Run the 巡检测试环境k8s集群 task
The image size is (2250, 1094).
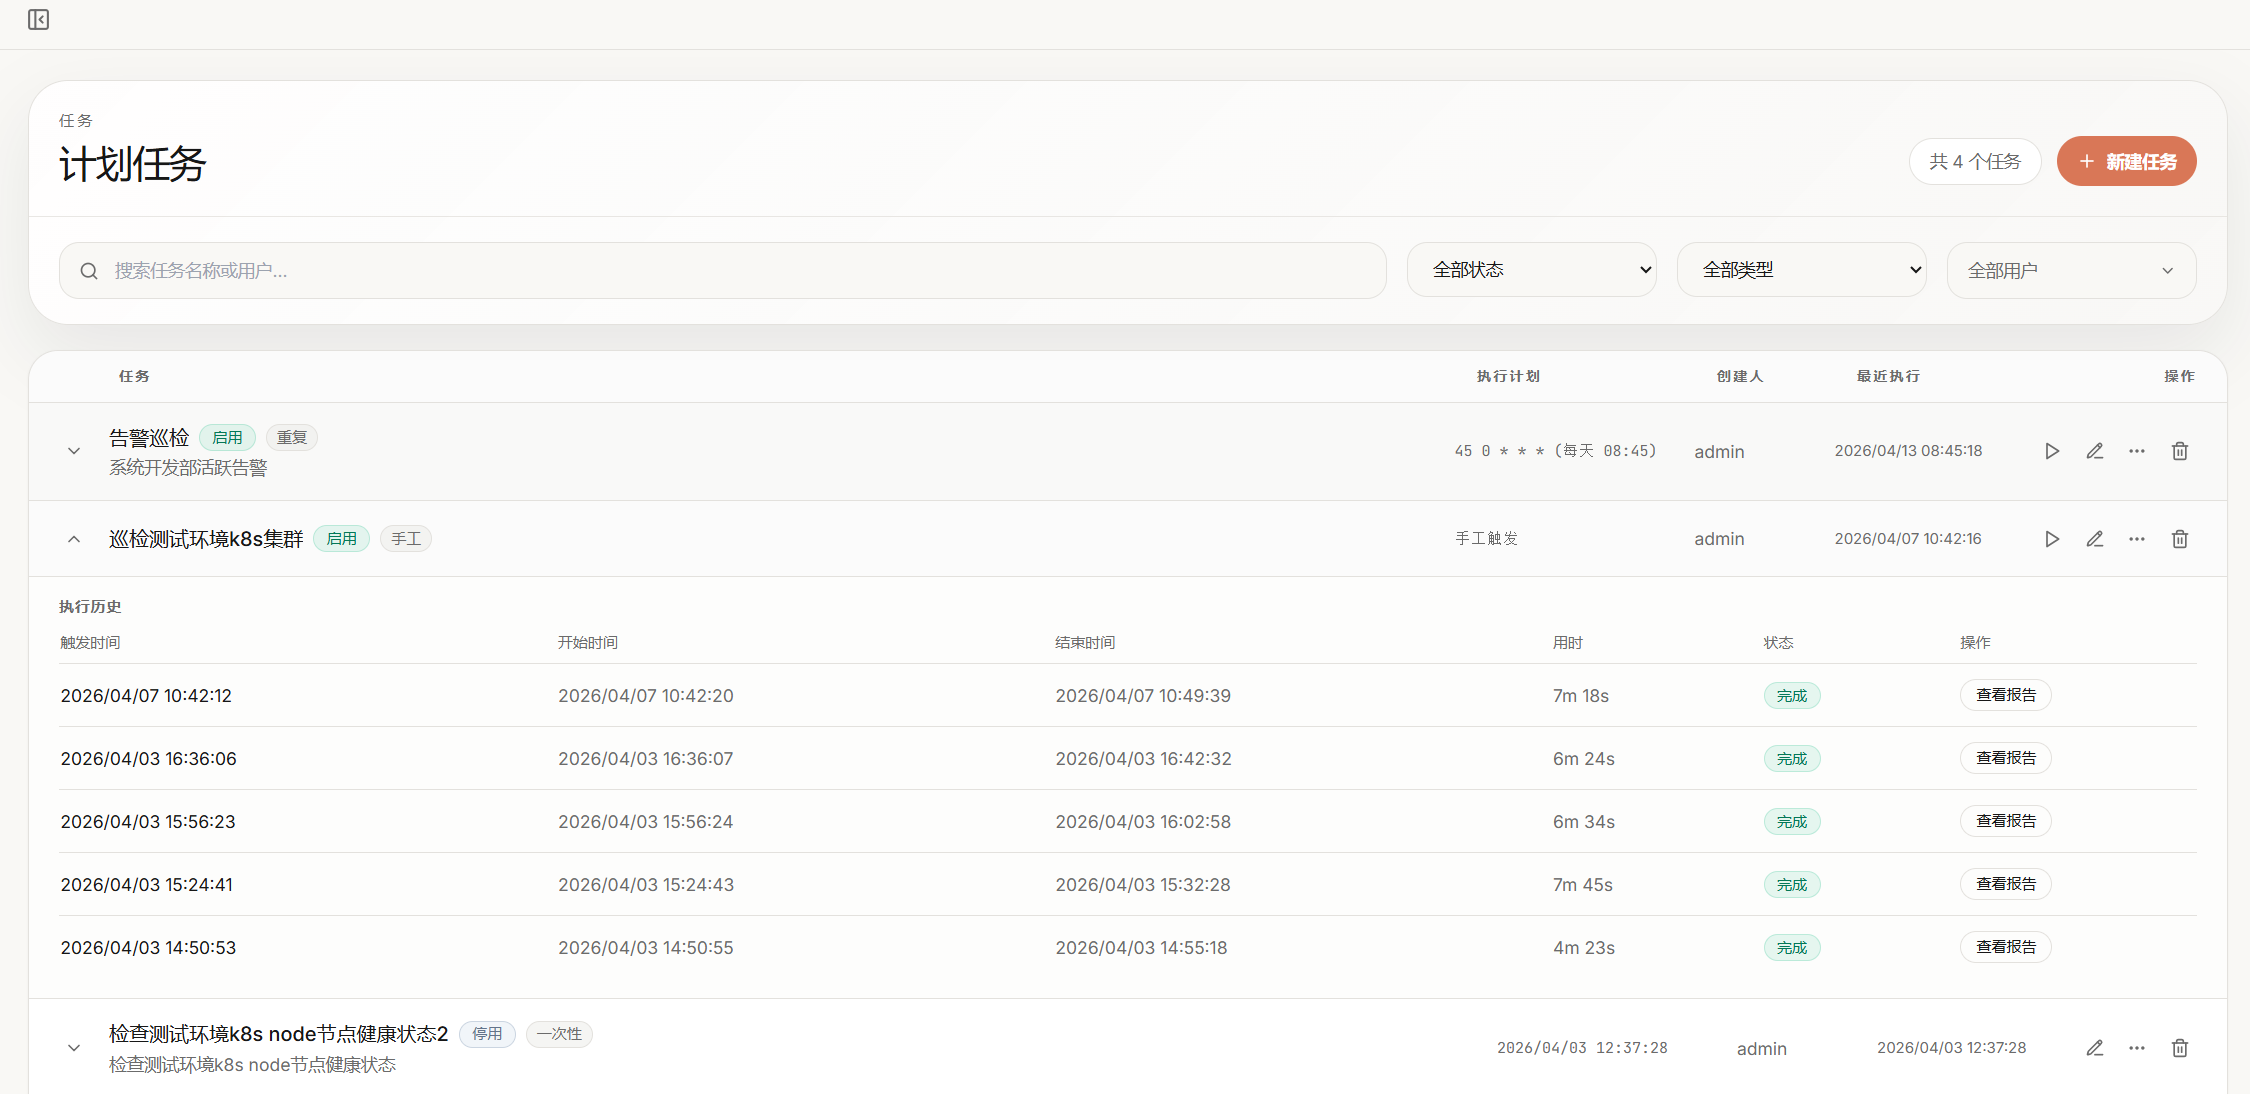point(2051,539)
